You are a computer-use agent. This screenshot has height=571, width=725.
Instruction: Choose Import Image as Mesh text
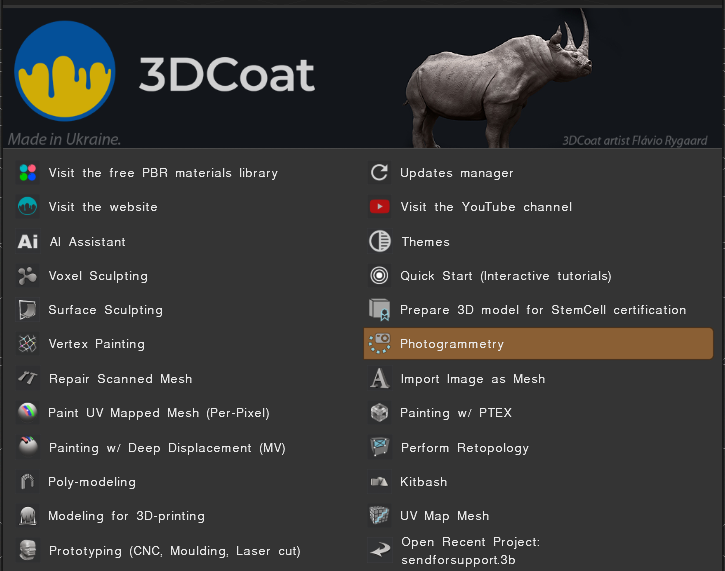tap(473, 379)
